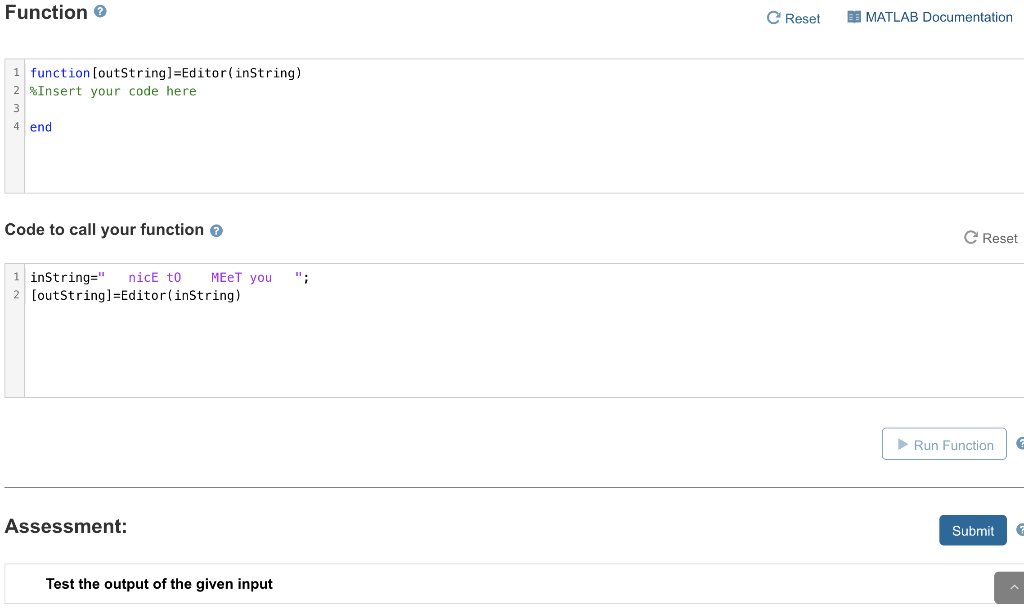This screenshot has width=1024, height=613.
Task: Click line number 3 in the function editor
Action: click(16, 108)
